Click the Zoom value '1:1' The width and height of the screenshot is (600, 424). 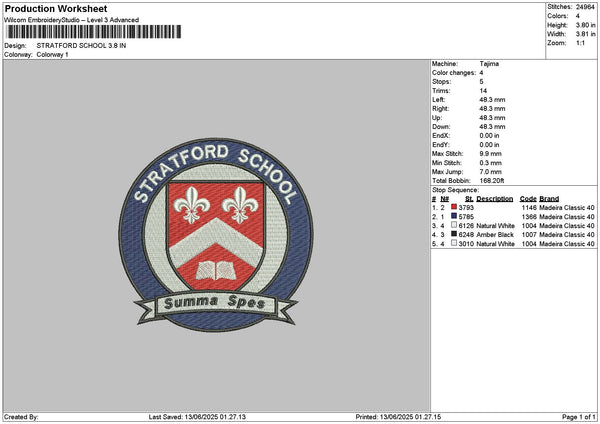point(580,43)
